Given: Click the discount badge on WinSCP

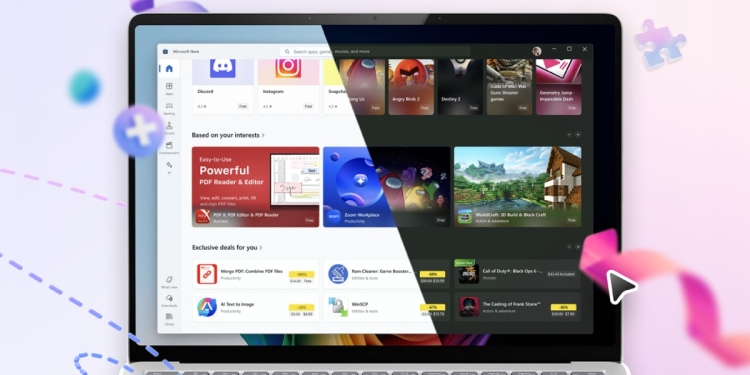Looking at the screenshot, I should (x=432, y=308).
